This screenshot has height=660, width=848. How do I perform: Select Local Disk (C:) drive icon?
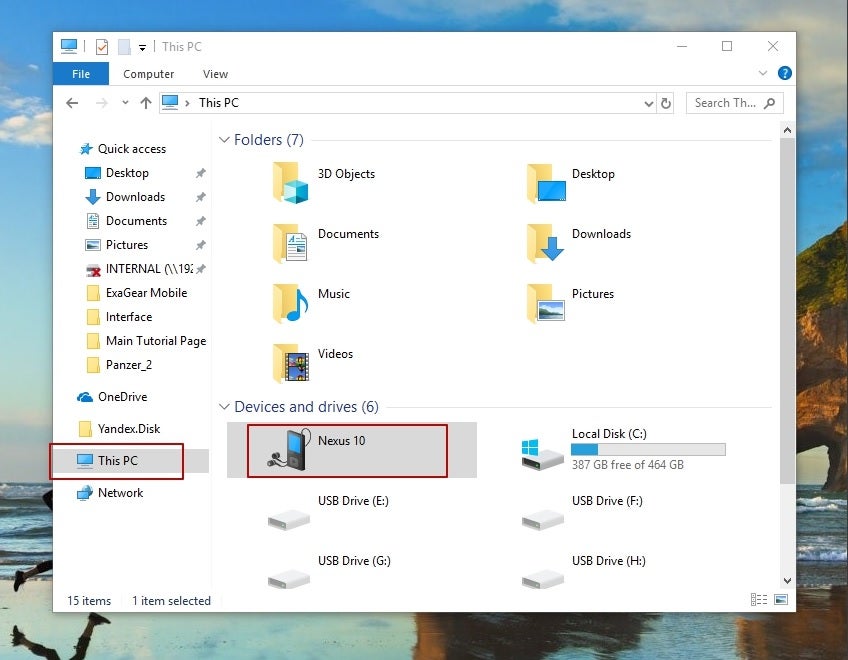(542, 454)
